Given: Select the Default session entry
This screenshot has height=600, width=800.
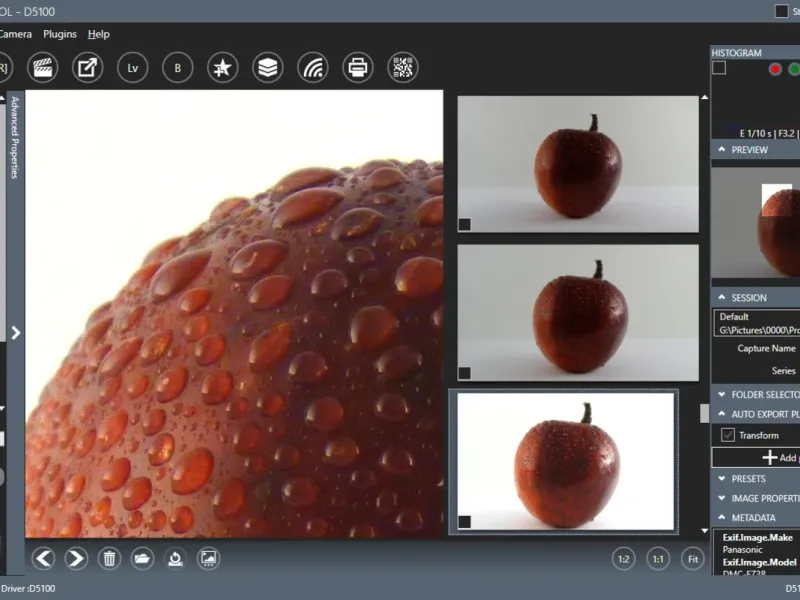Looking at the screenshot, I should (757, 323).
